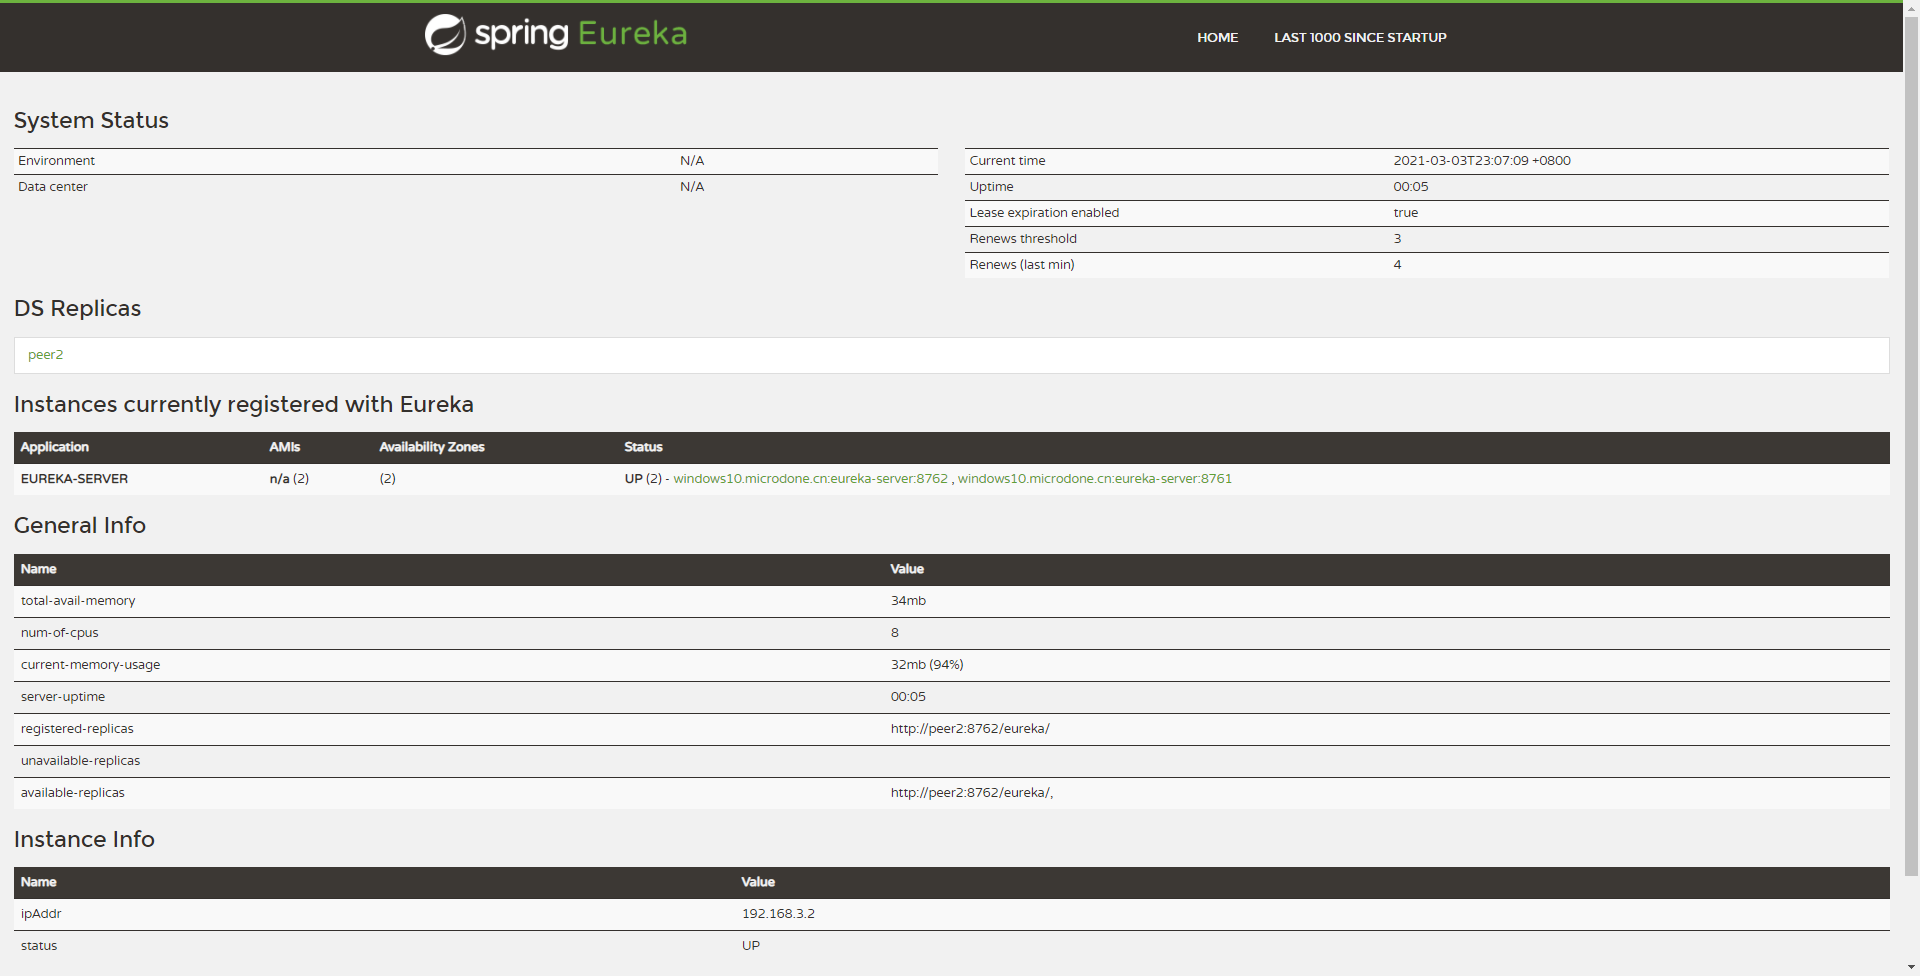Select the total-avail-memory value 34mb
The width and height of the screenshot is (1920, 976).
[908, 601]
